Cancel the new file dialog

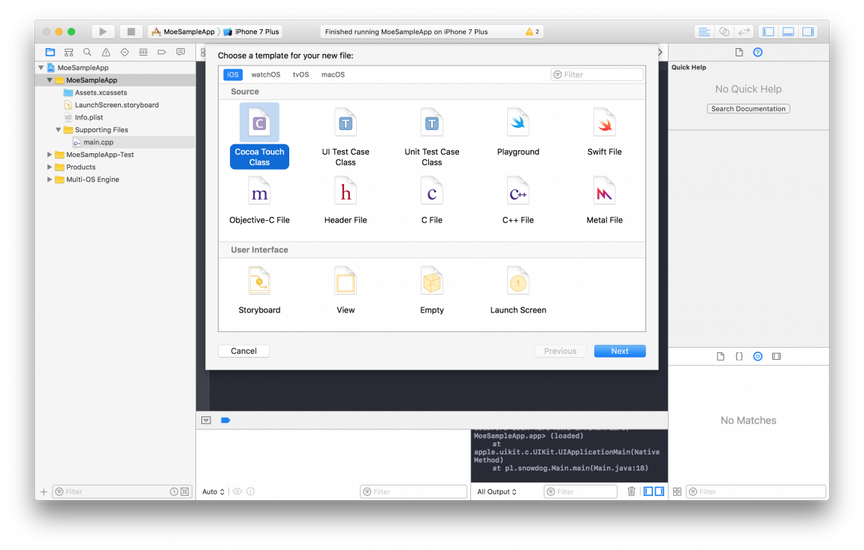click(244, 351)
